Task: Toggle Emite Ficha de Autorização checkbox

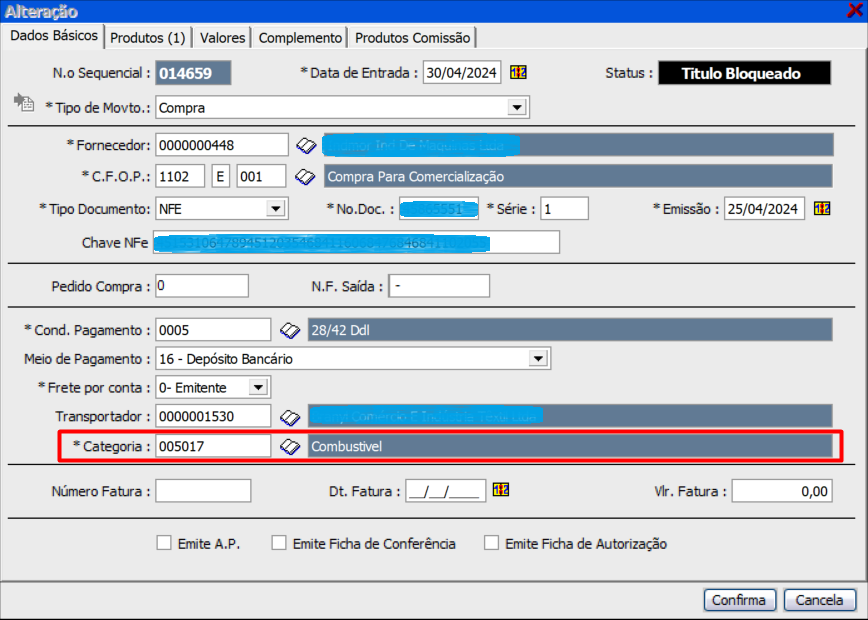Action: point(491,544)
